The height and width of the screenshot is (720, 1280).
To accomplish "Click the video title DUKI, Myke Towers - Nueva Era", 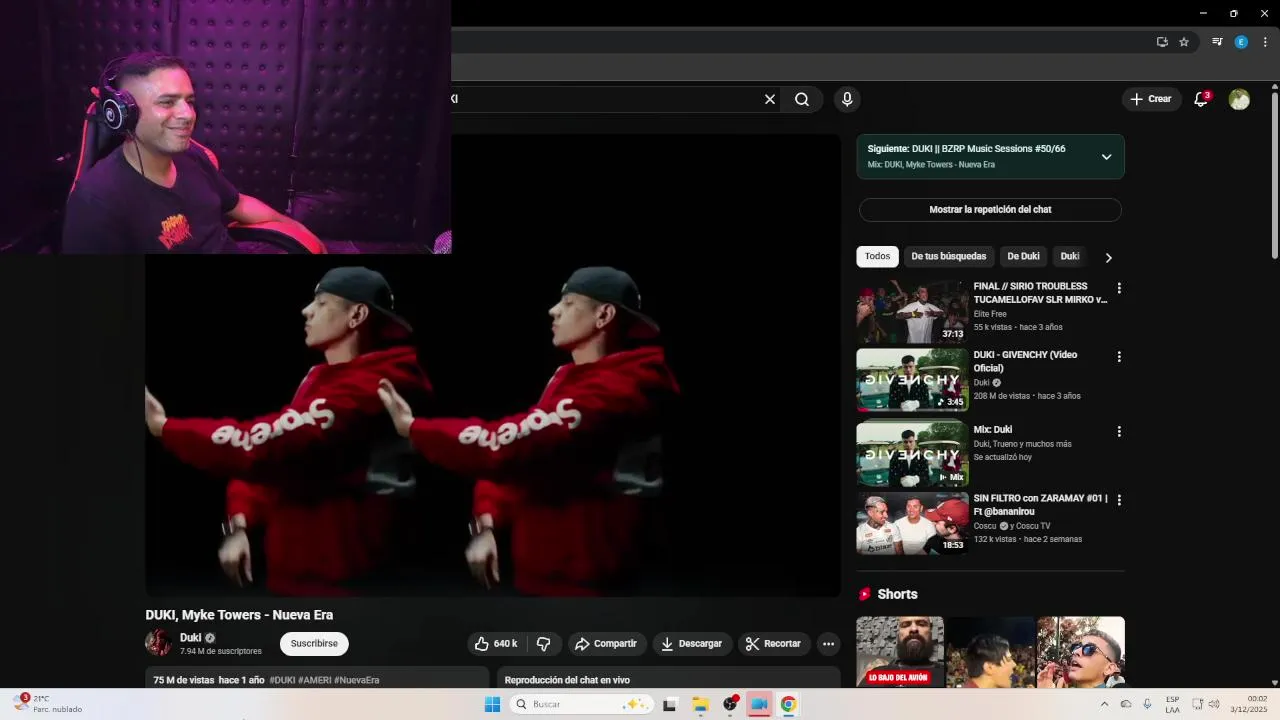I will [239, 615].
